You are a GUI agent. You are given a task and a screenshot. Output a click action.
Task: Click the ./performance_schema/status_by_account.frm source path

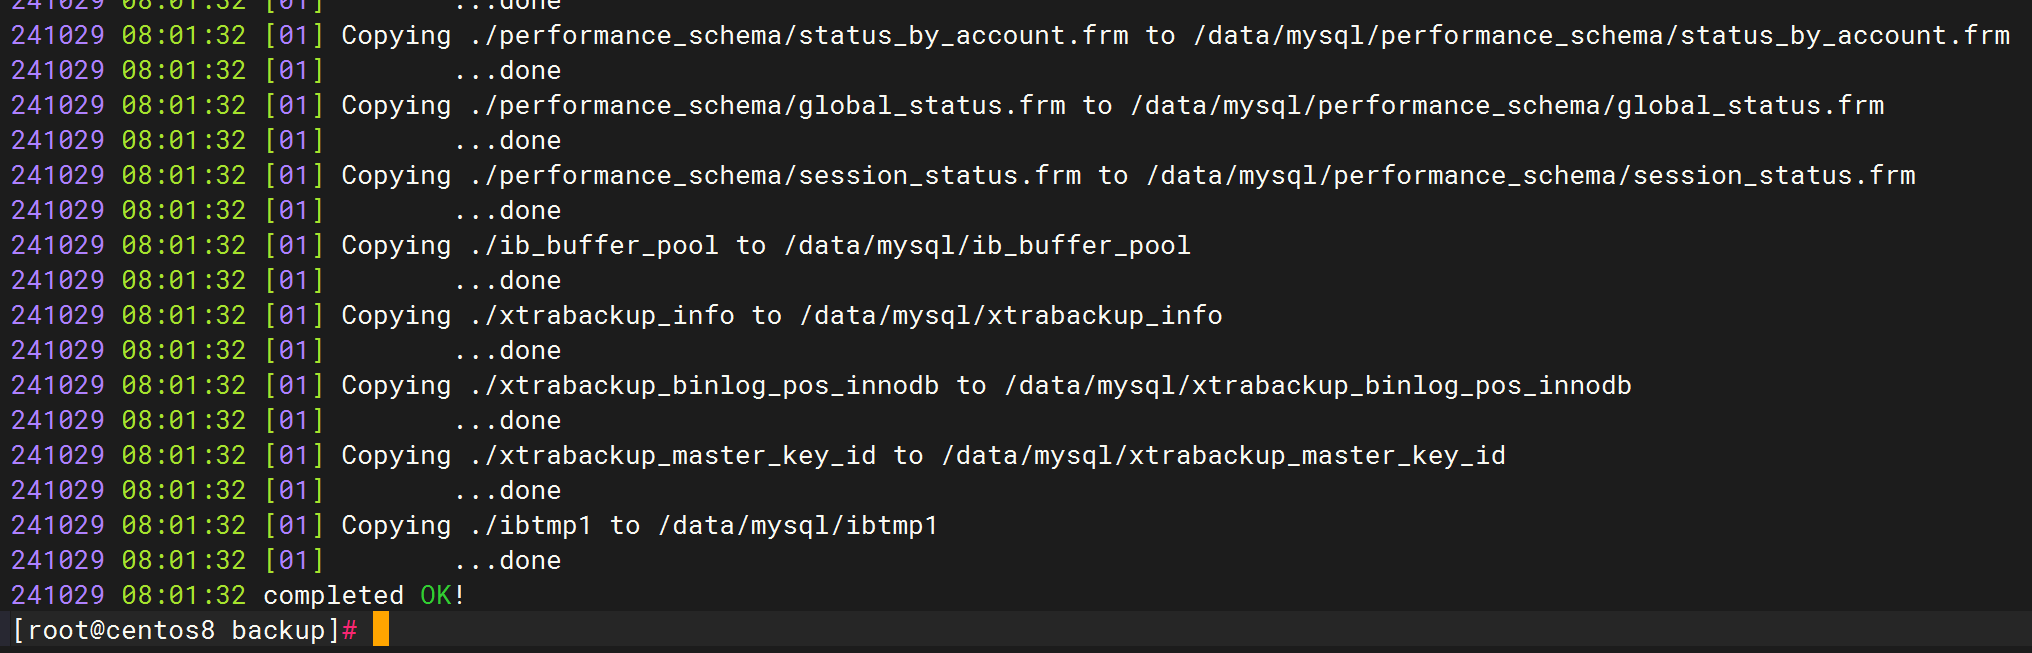click(x=798, y=35)
